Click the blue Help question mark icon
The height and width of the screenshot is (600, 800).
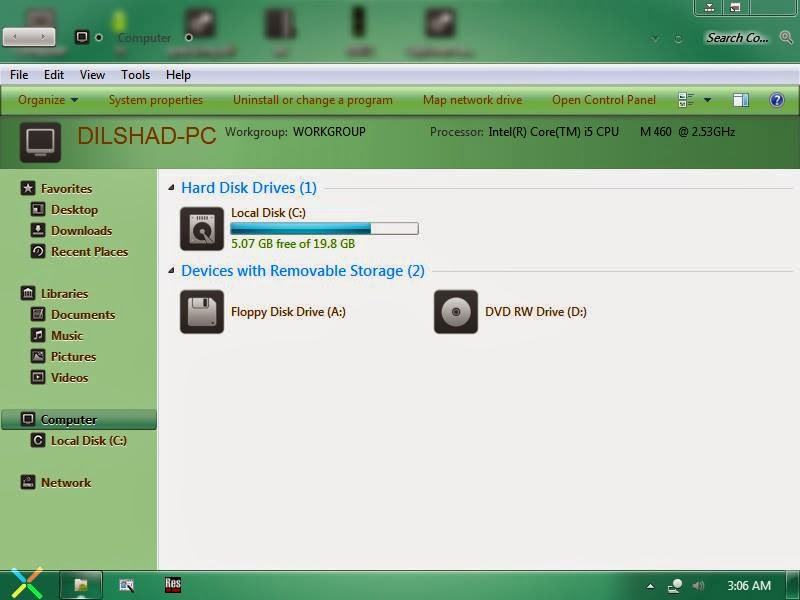tap(777, 99)
